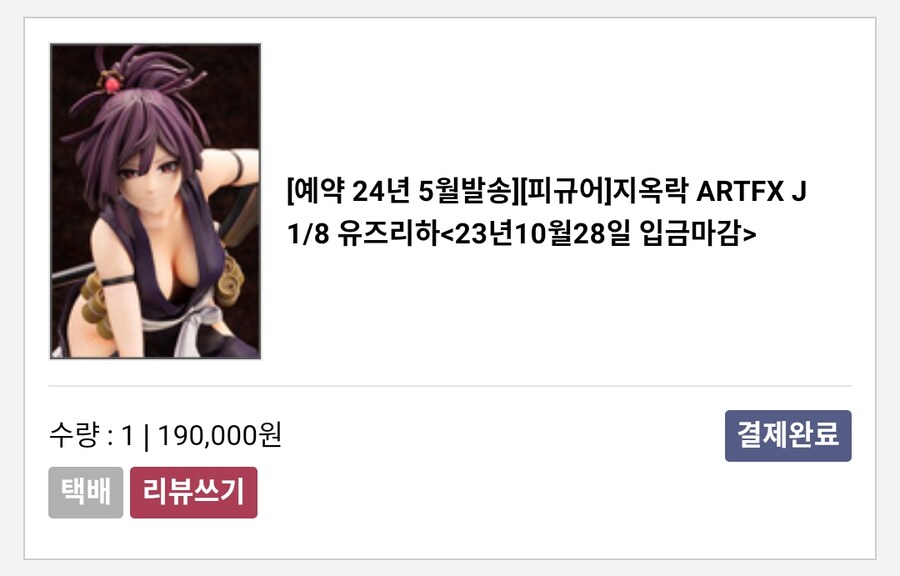Click the [피규어] tag in the title
The height and width of the screenshot is (576, 900).
tap(565, 191)
